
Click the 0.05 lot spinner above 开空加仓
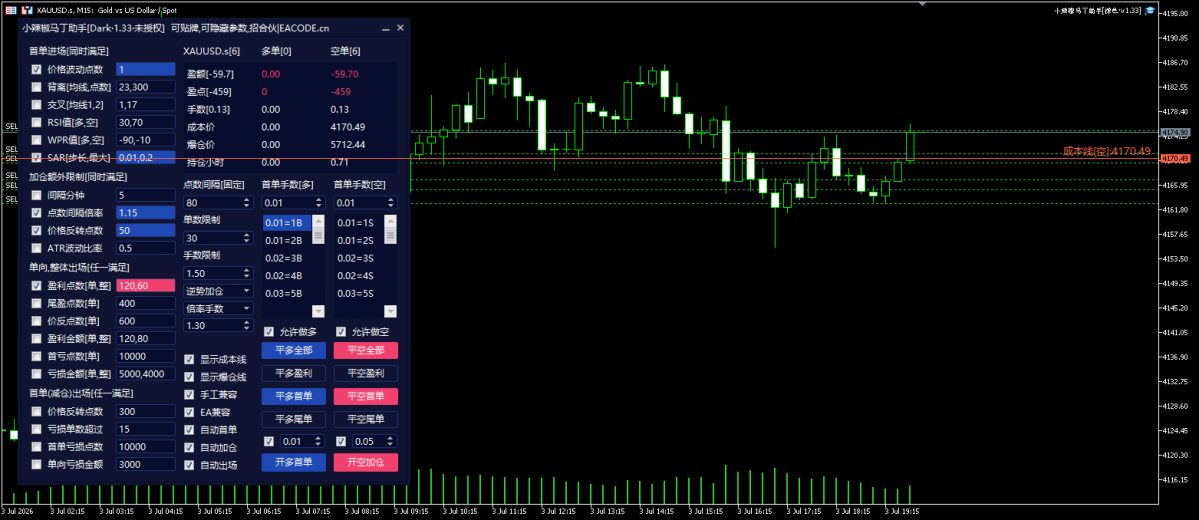click(x=373, y=441)
